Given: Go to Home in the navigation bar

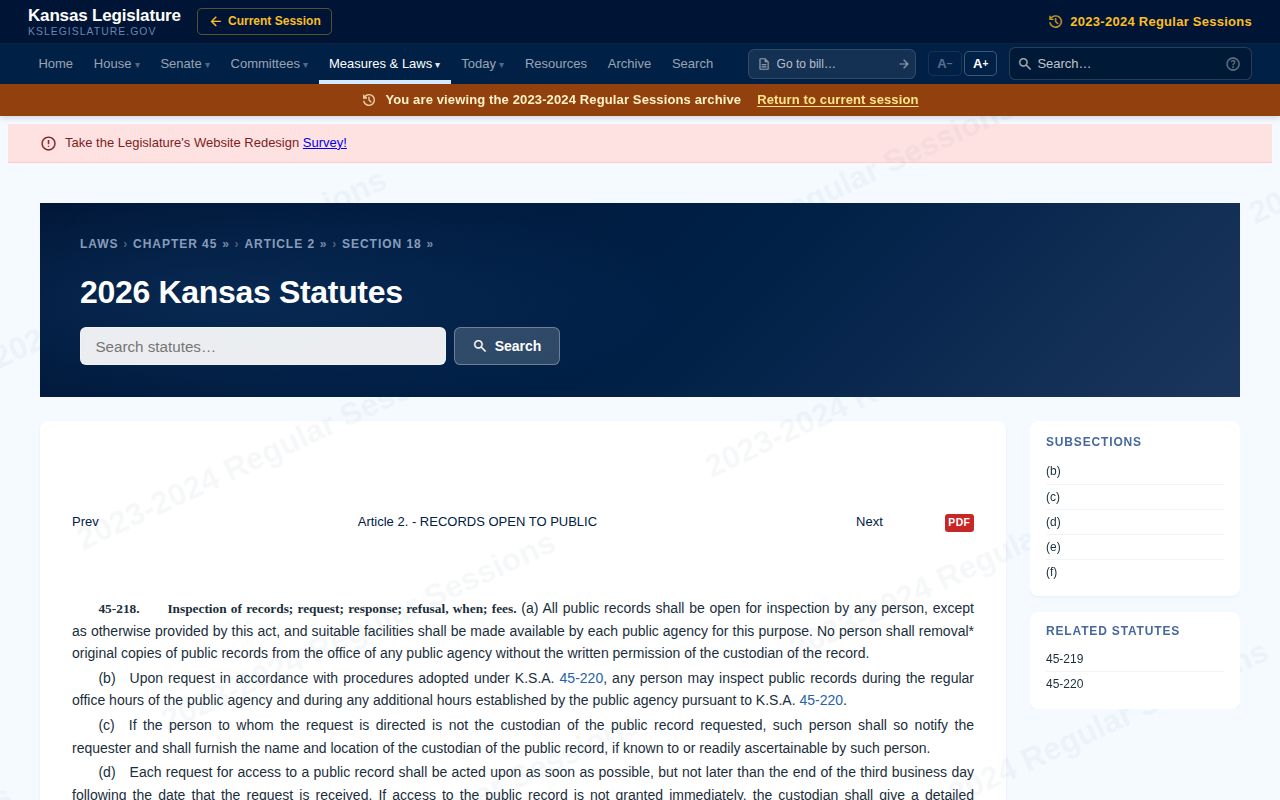Looking at the screenshot, I should pyautogui.click(x=56, y=64).
